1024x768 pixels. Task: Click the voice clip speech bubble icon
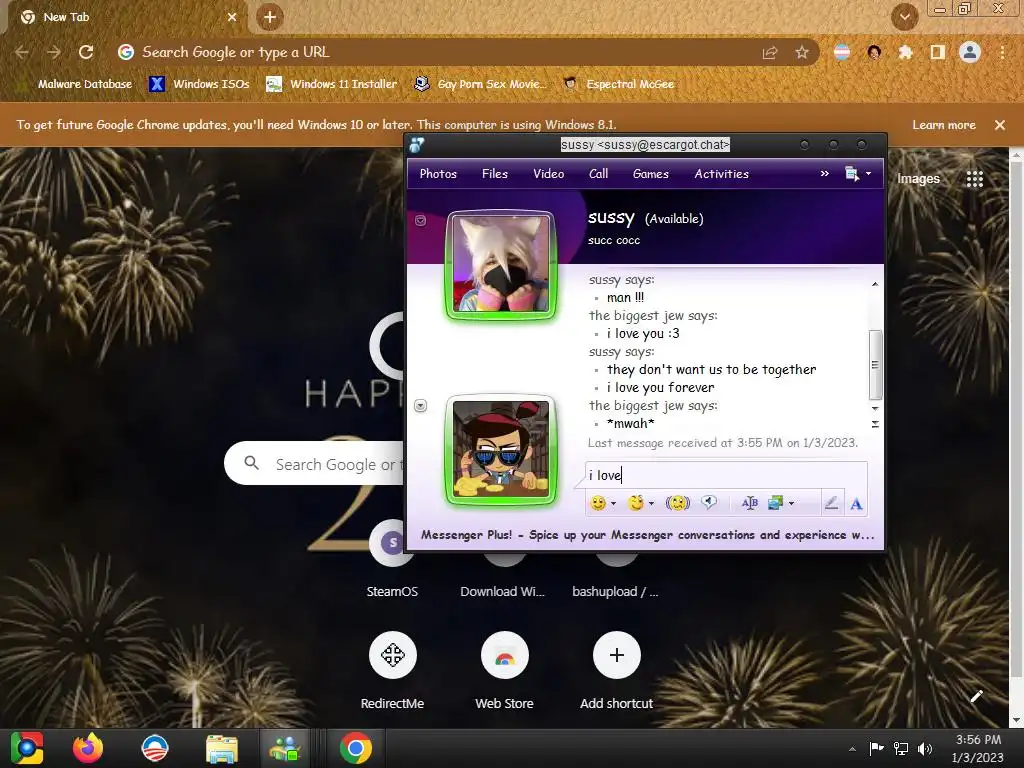pyautogui.click(x=709, y=502)
